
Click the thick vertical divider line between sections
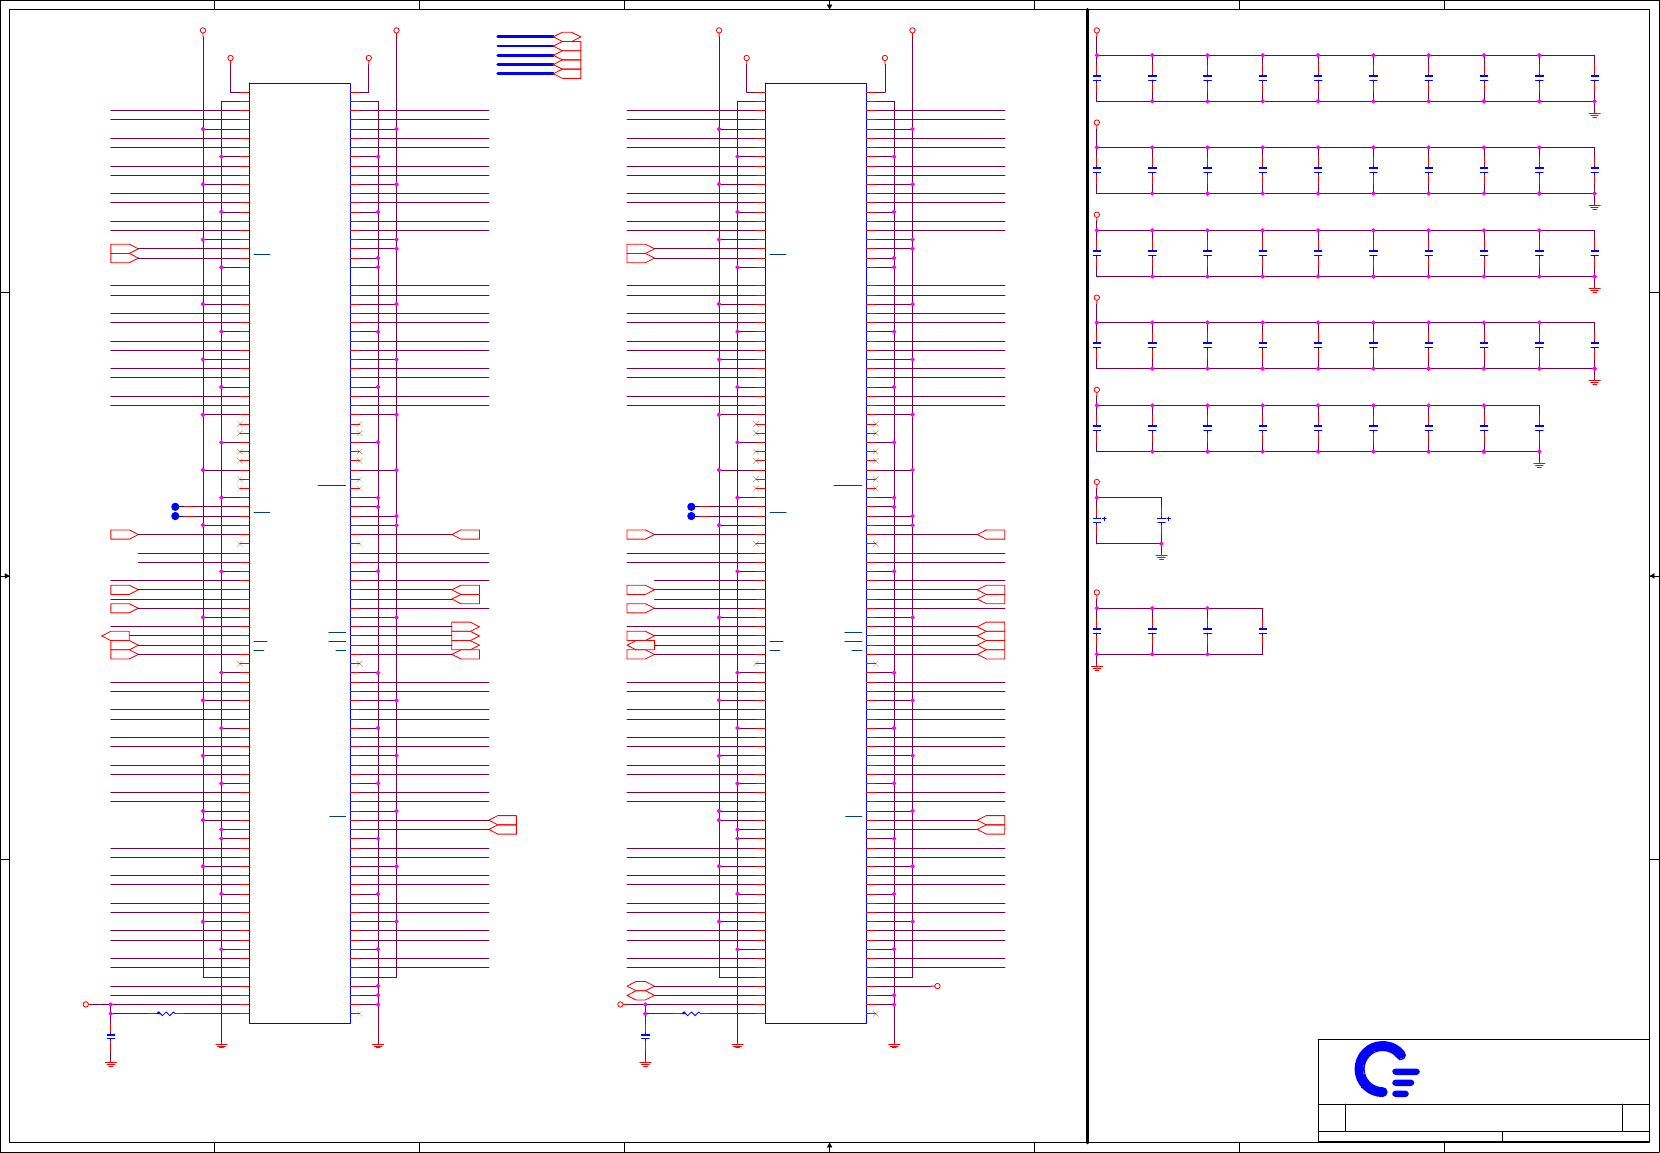tap(1087, 576)
